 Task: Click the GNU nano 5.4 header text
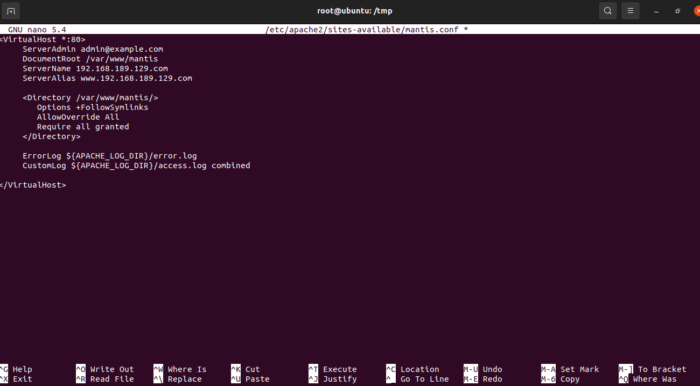37,29
